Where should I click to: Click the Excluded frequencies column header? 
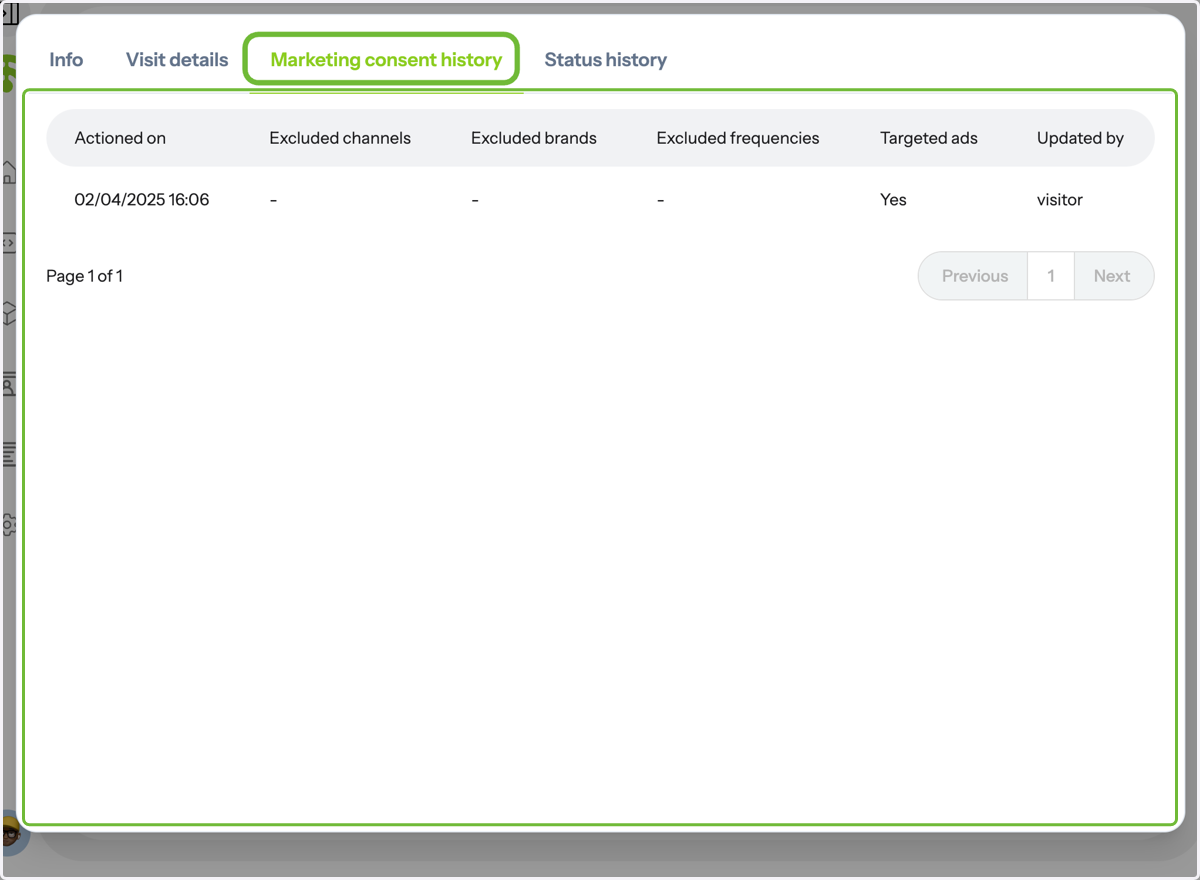(x=738, y=138)
